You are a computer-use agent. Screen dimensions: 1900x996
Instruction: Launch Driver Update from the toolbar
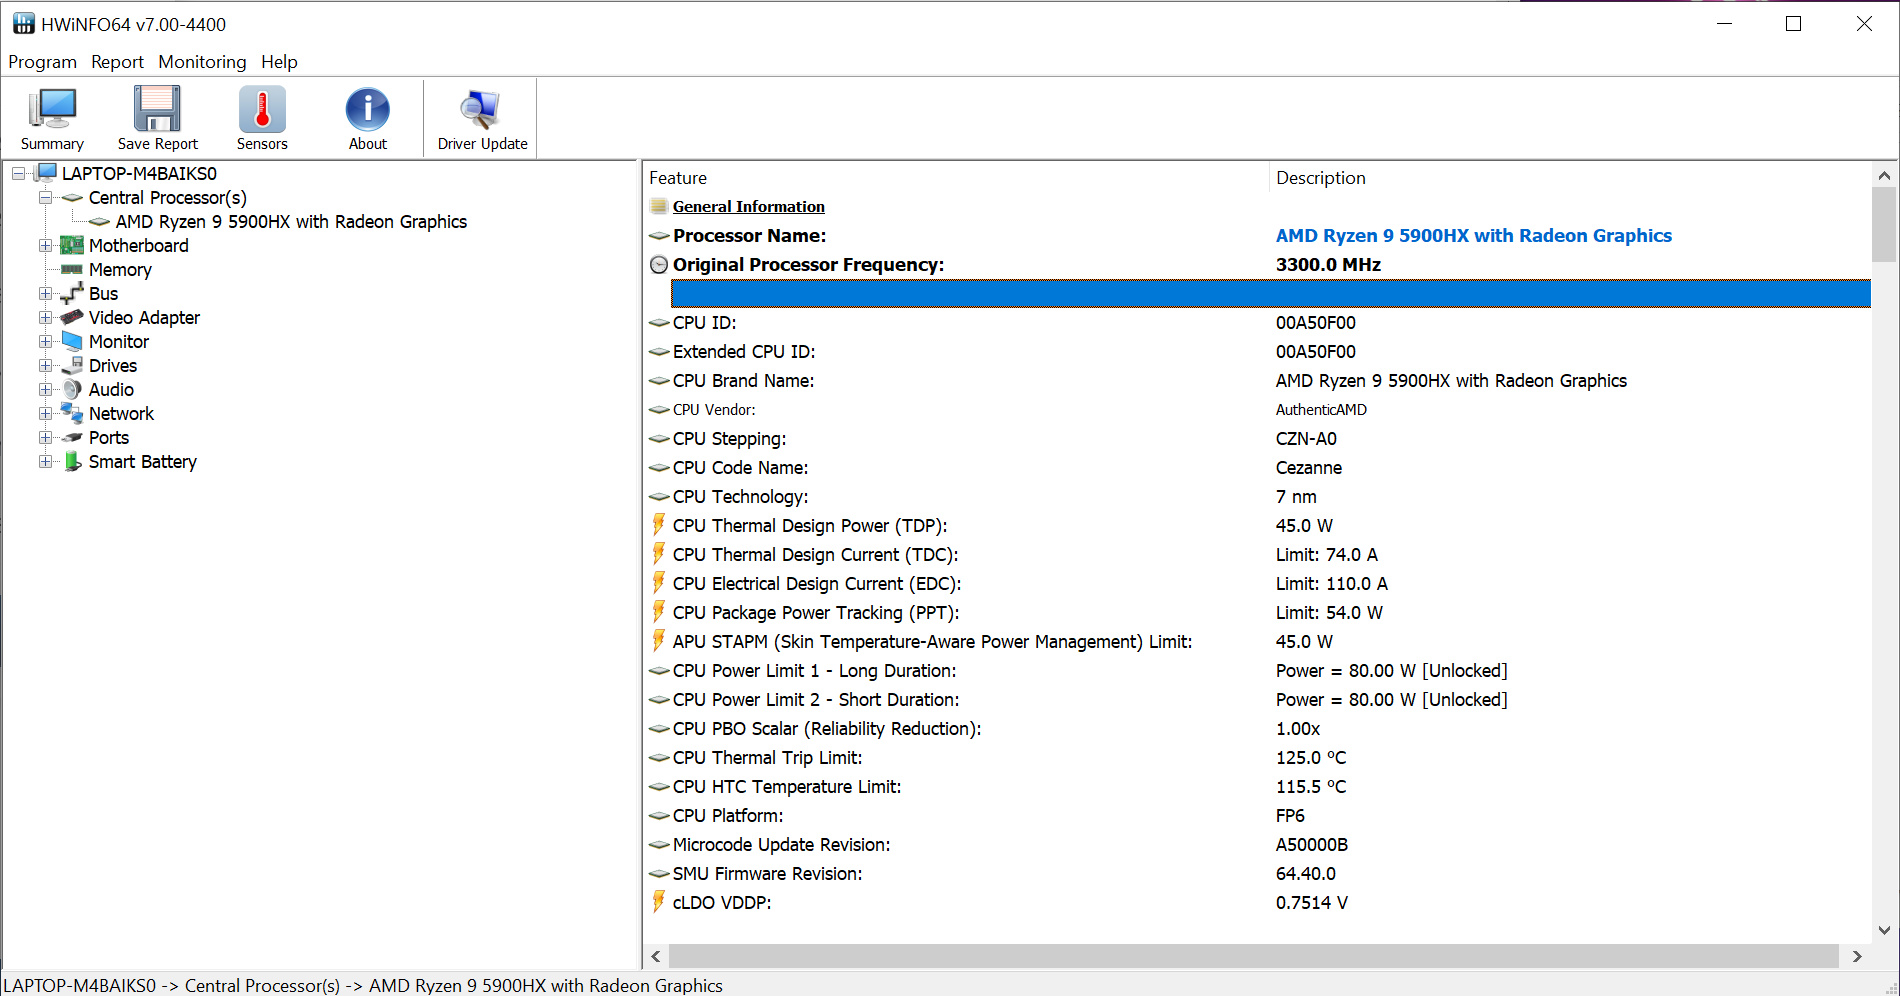(x=482, y=119)
